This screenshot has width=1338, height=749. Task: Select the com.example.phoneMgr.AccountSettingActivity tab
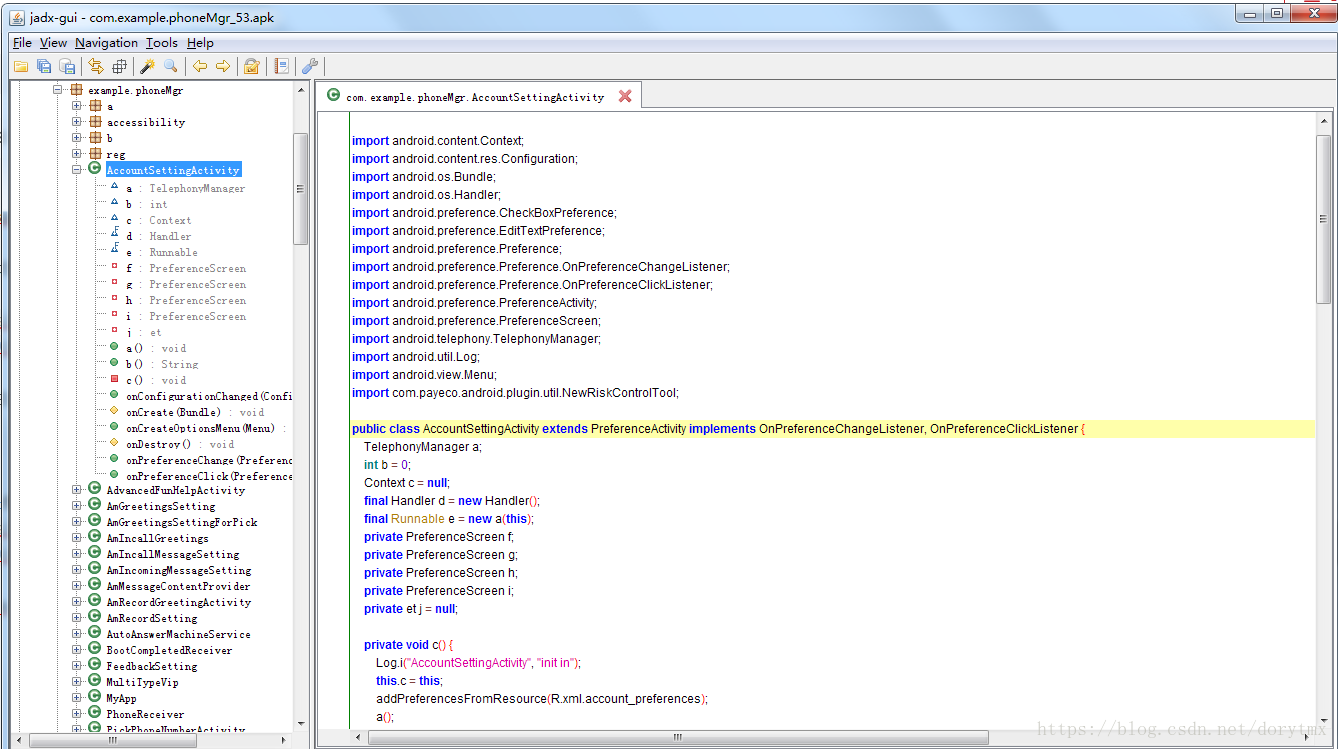click(475, 97)
